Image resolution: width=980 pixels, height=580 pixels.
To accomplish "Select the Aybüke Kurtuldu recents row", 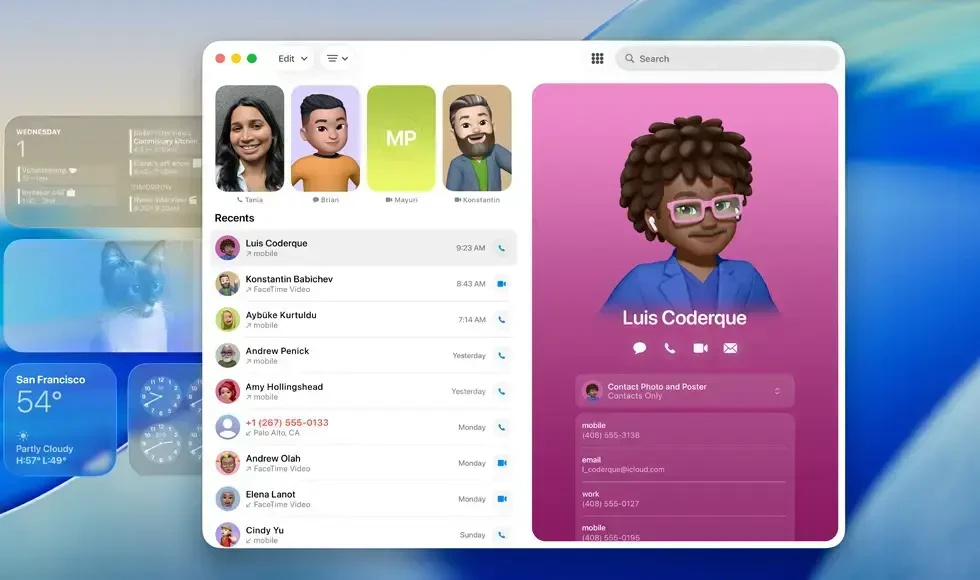I will [x=364, y=319].
